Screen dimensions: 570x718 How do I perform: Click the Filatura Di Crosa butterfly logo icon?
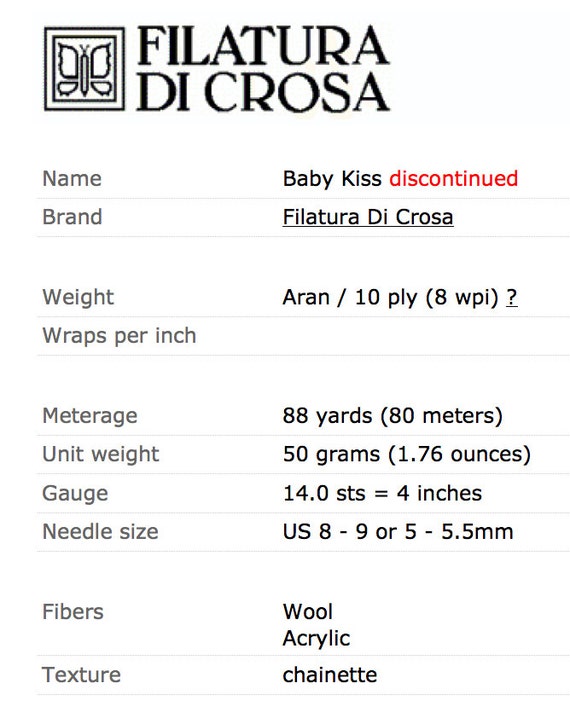(84, 69)
